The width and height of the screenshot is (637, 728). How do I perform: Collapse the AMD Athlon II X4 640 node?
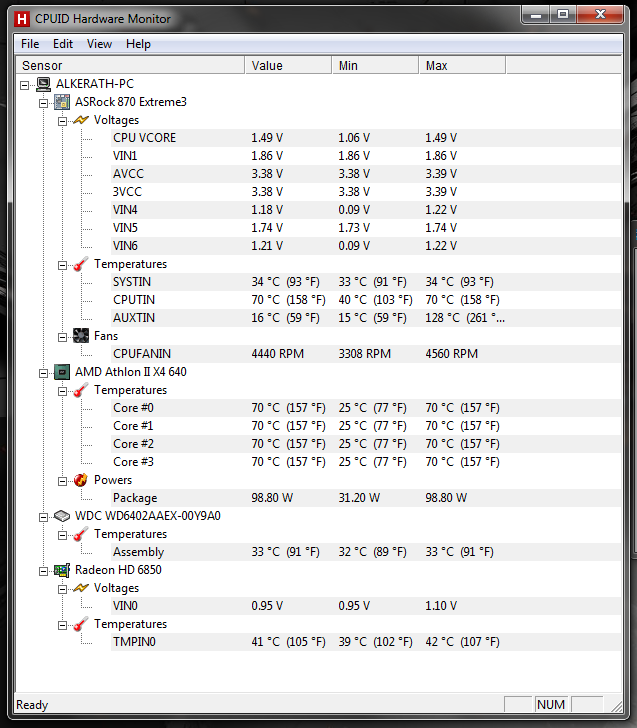43,373
